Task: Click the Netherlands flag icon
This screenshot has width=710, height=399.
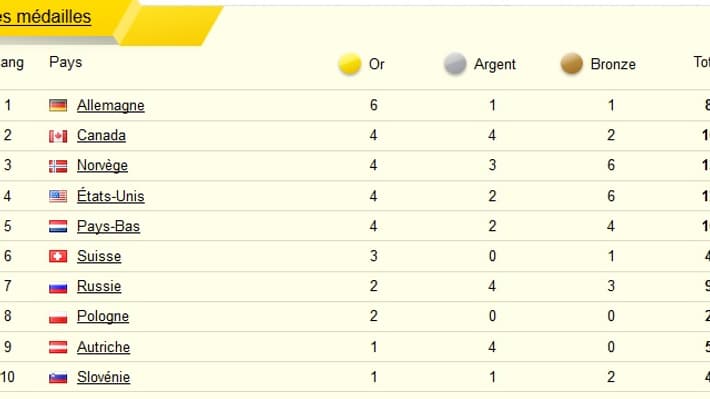Action: pyautogui.click(x=58, y=226)
